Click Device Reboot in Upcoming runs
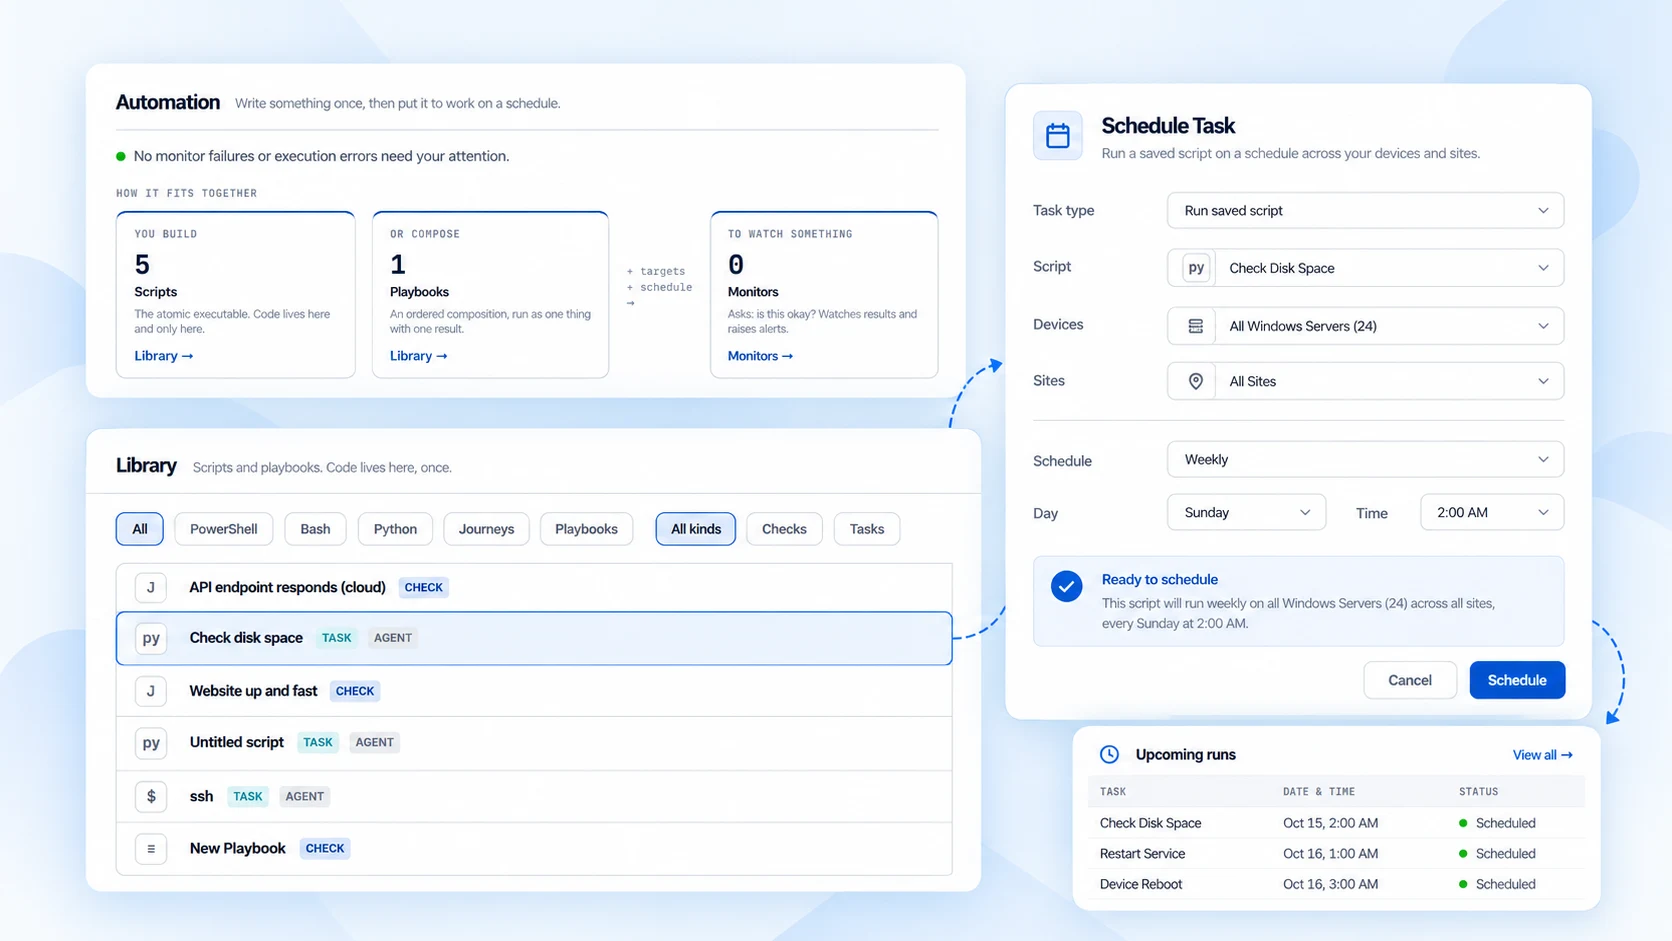Screen dimensions: 1672x941 [x=1141, y=884]
